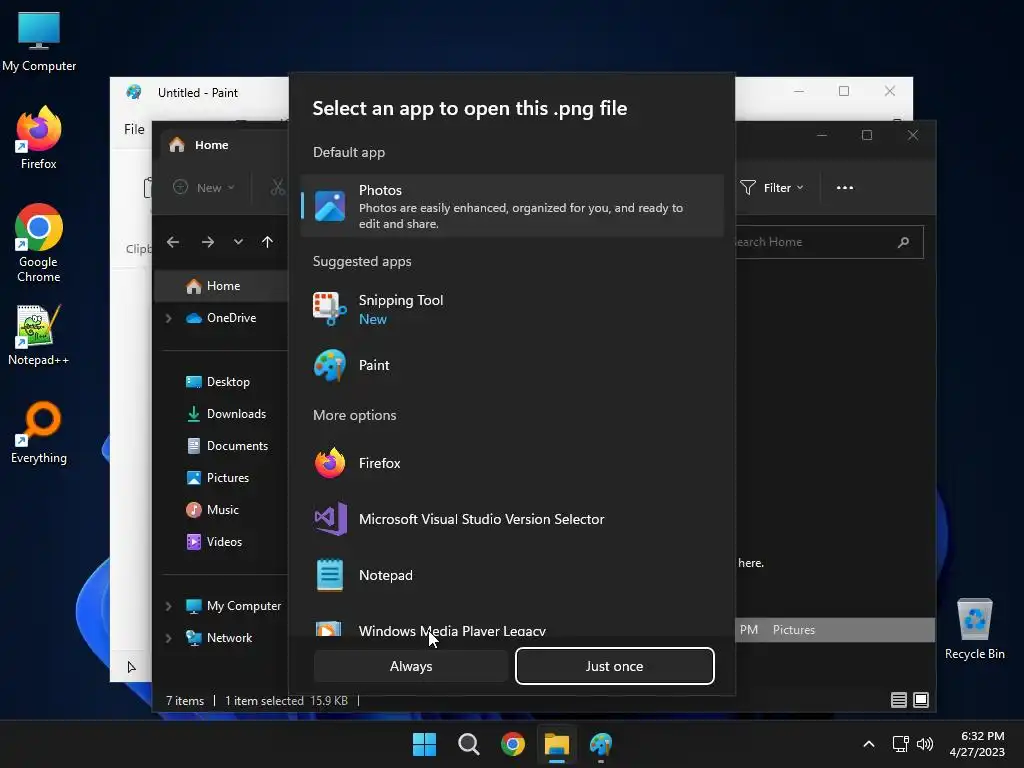Viewport: 1024px width, 768px height.
Task: Select Network in navigation pane
Action: click(219, 638)
